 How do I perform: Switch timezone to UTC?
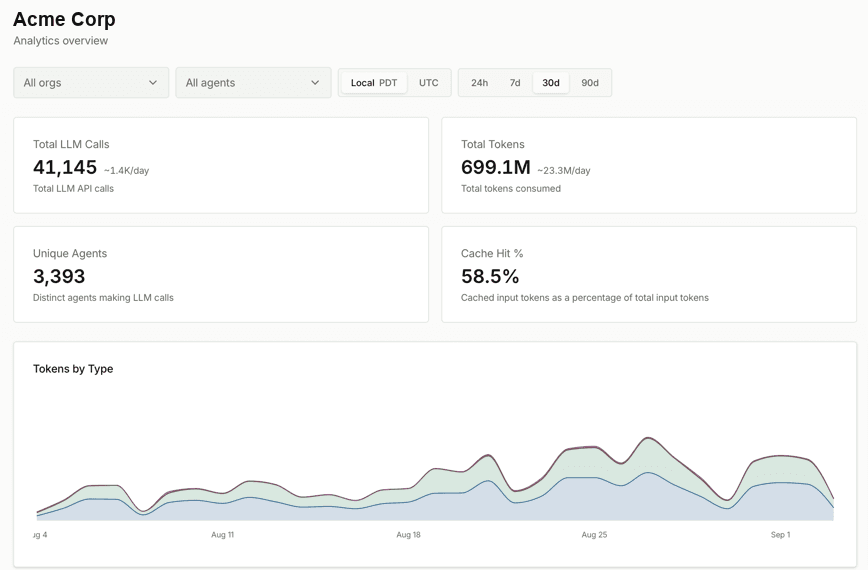[x=428, y=83]
